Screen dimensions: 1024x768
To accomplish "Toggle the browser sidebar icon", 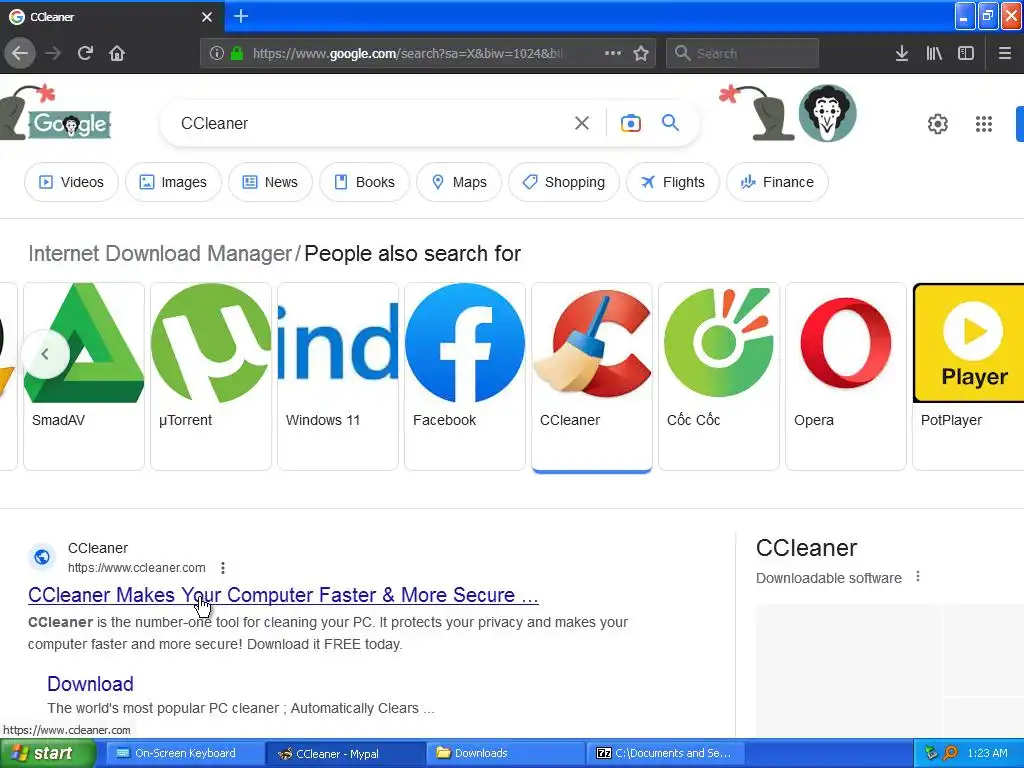I will point(966,53).
